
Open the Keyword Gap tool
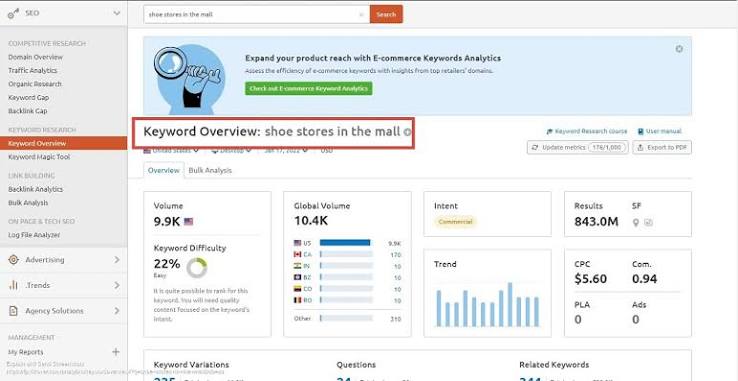coord(28,97)
